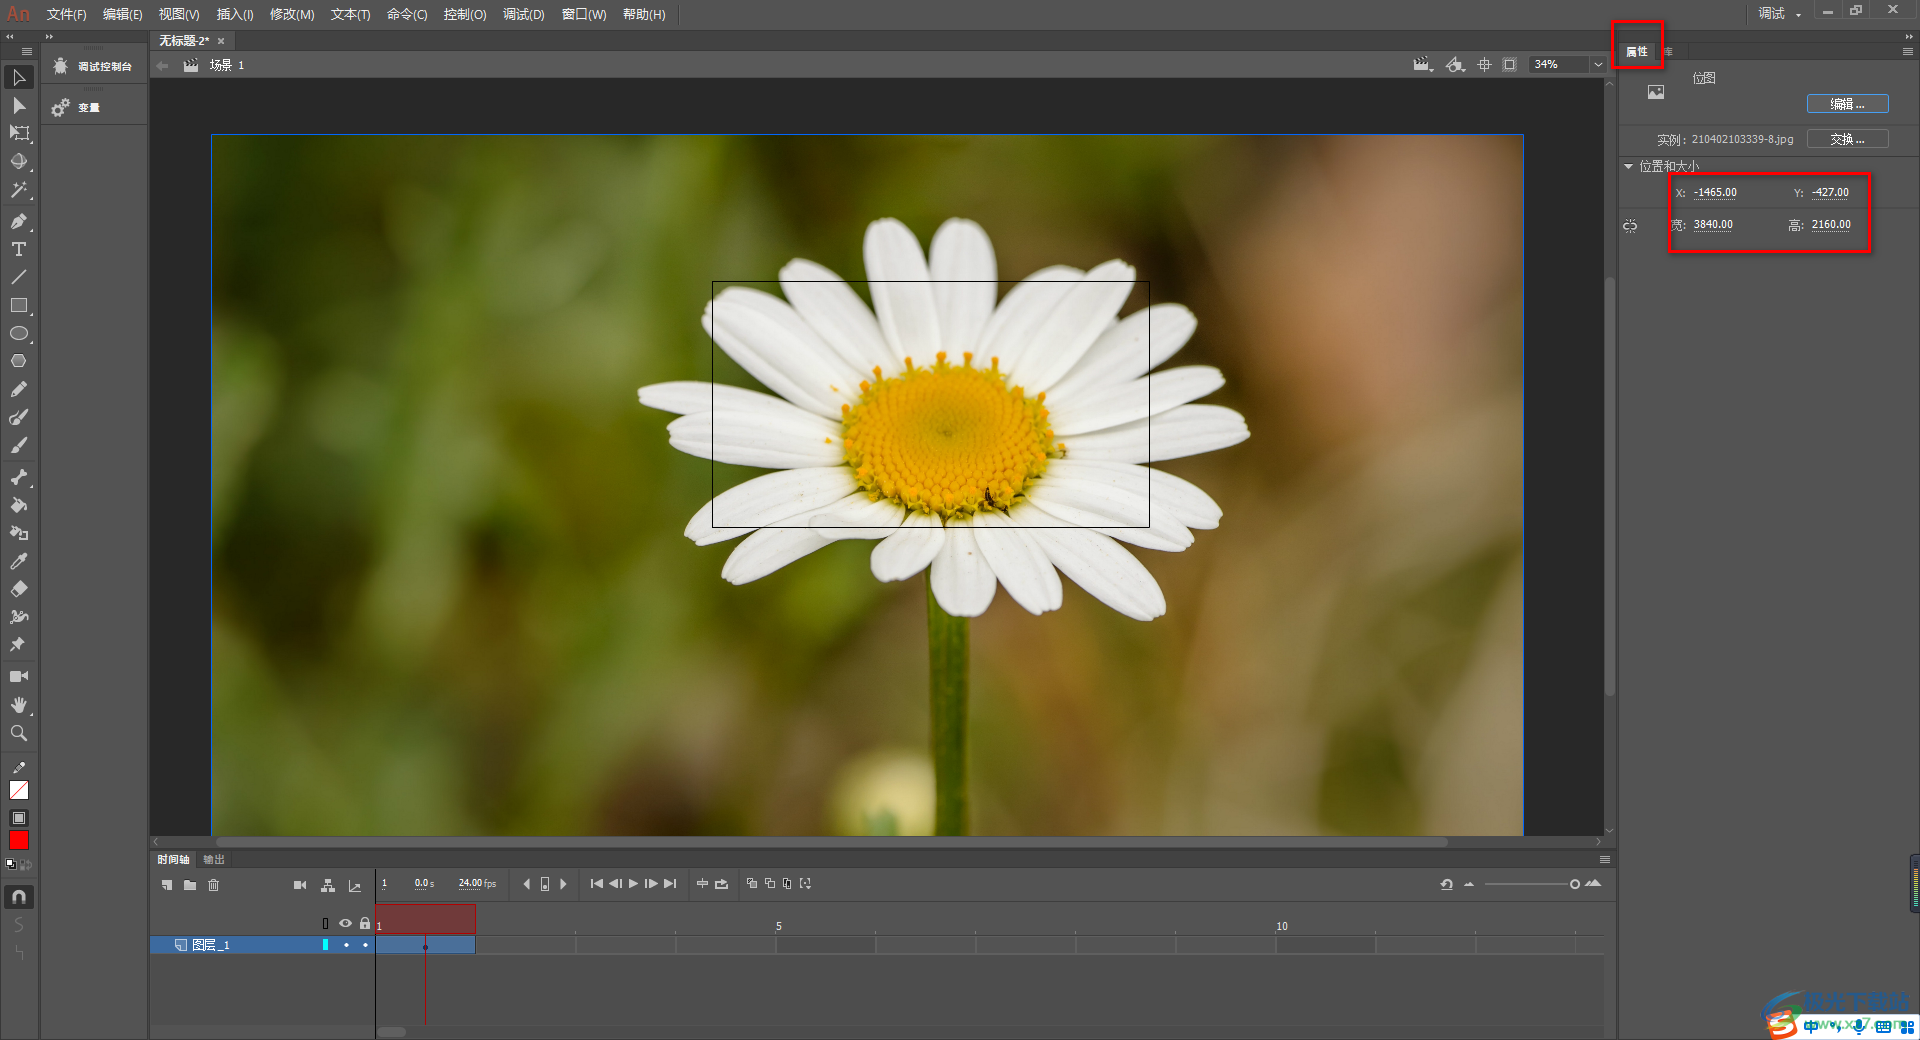
Task: Click the new folder icon in timeline
Action: tap(190, 885)
